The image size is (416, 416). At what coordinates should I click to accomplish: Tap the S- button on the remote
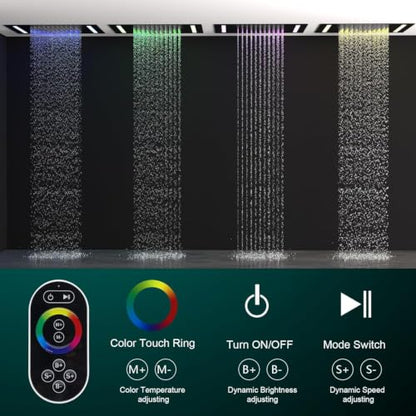coord(47,376)
